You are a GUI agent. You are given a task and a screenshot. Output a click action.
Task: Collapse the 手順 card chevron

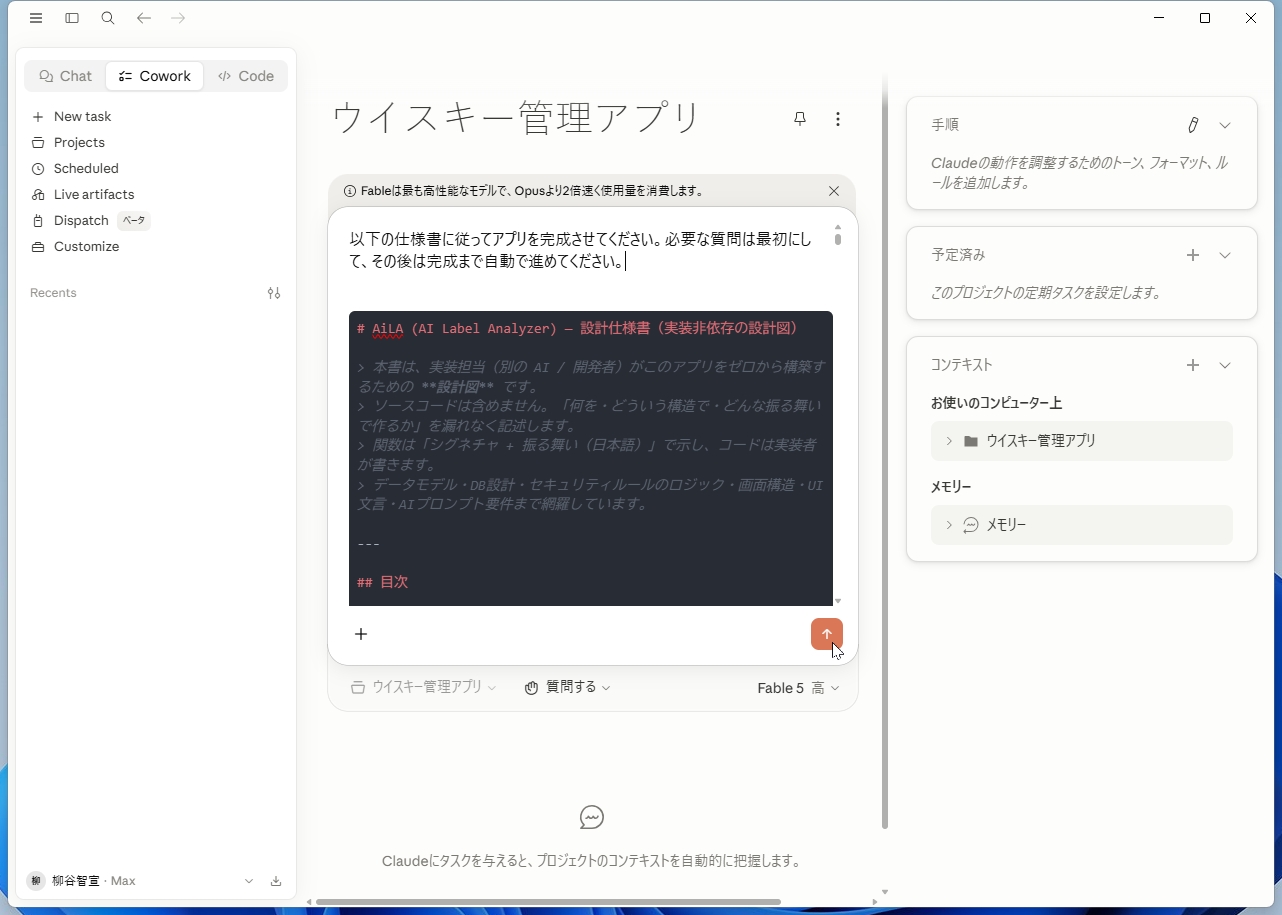(1225, 125)
